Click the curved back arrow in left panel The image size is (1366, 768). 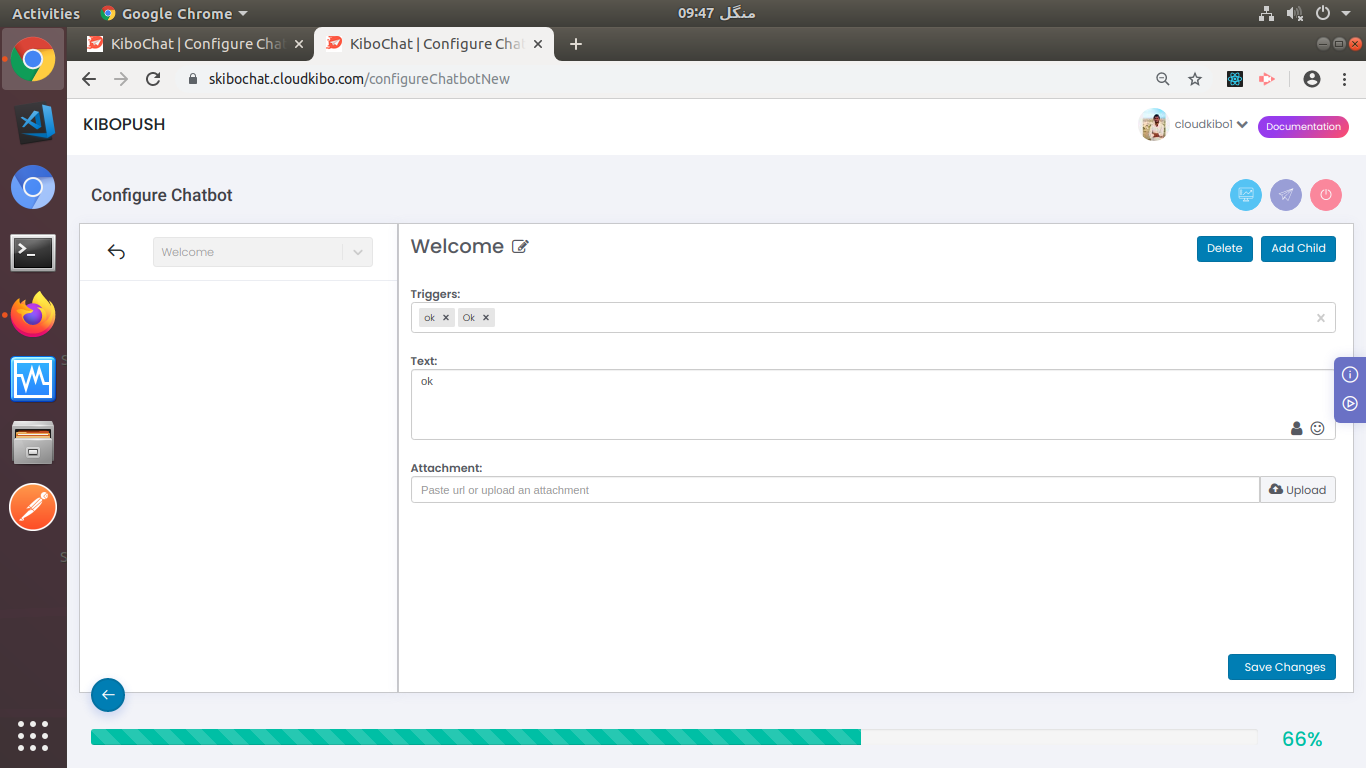[x=116, y=252]
